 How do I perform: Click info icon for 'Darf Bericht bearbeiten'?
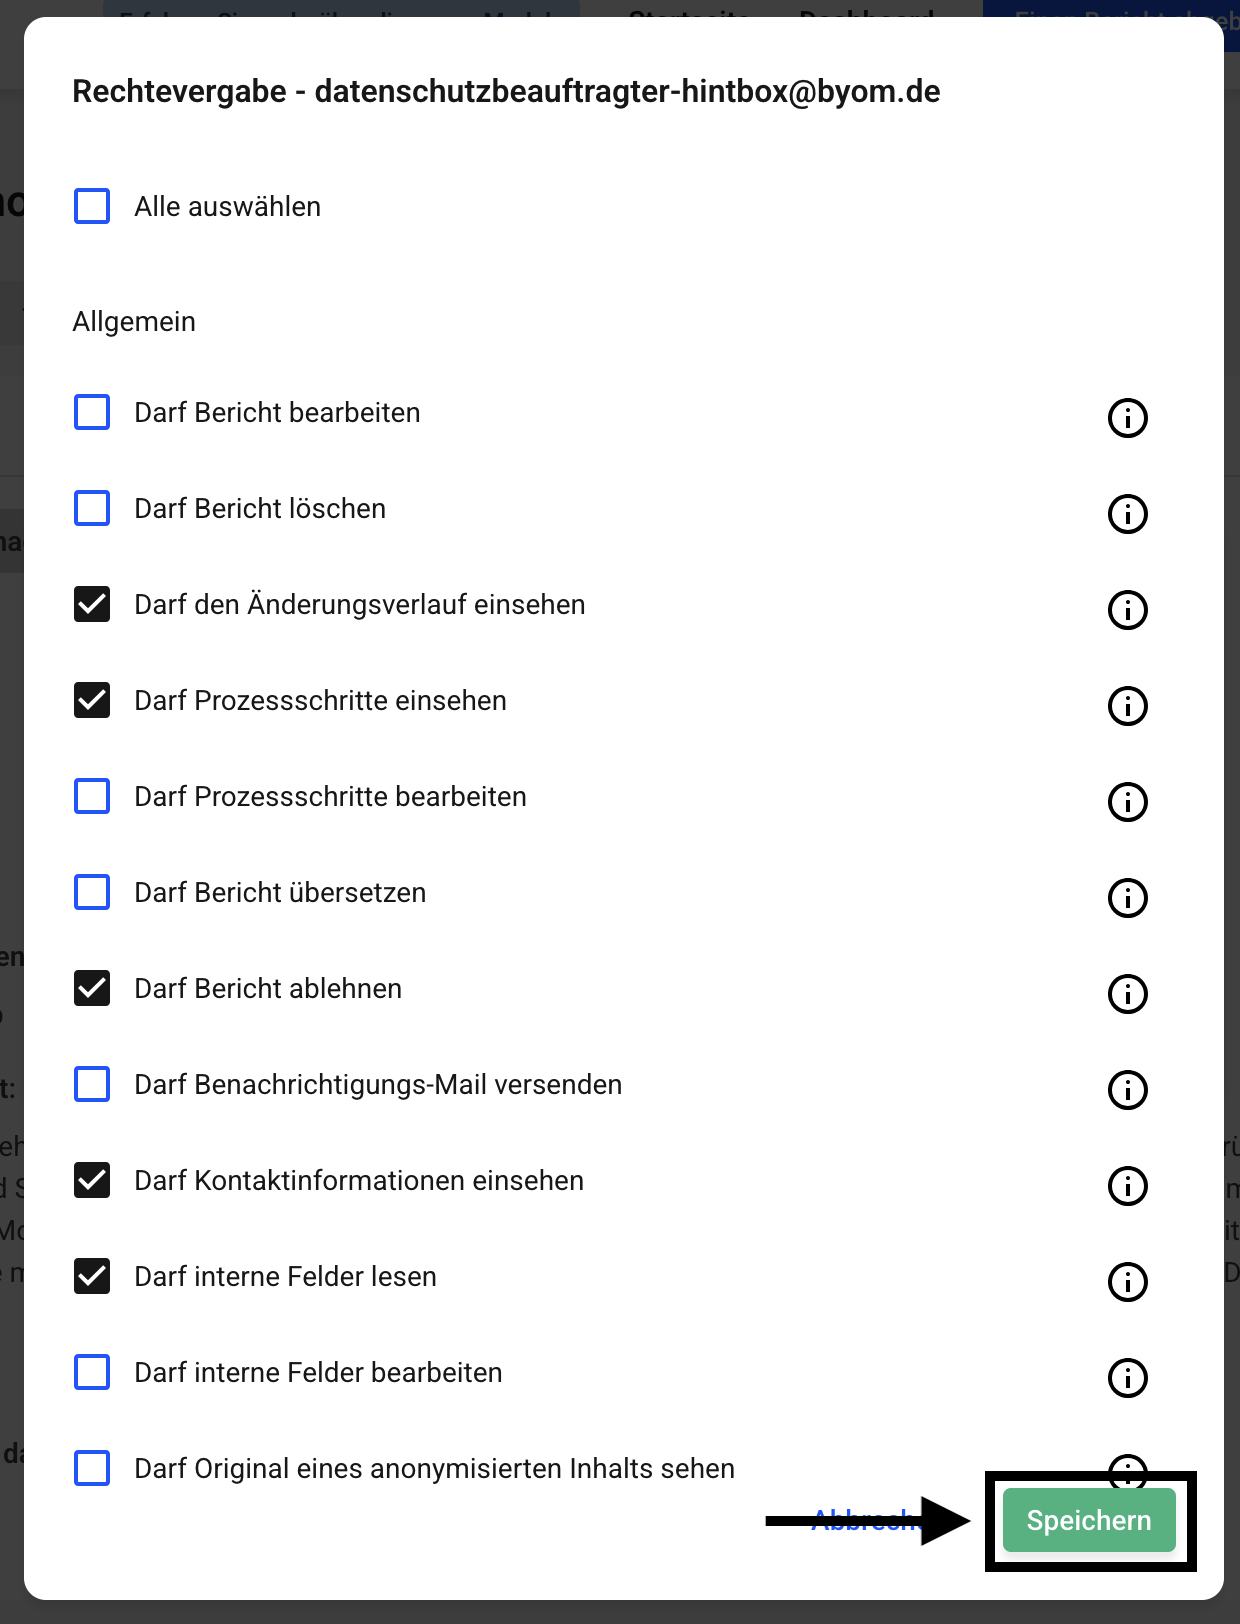(1127, 418)
